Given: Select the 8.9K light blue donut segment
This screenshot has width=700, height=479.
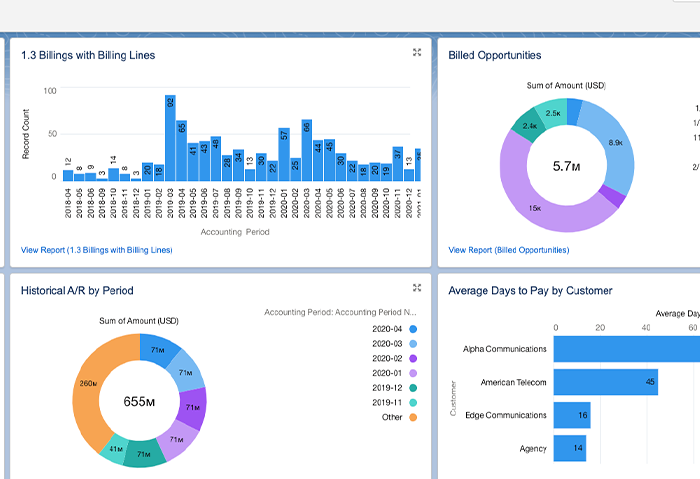Looking at the screenshot, I should click(x=616, y=143).
